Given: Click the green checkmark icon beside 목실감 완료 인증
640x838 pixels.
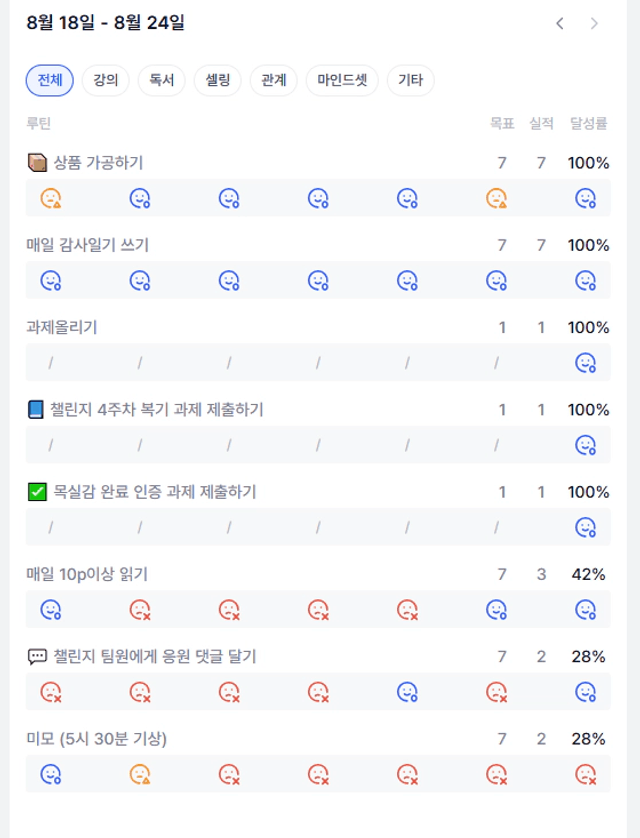Looking at the screenshot, I should (x=37, y=492).
